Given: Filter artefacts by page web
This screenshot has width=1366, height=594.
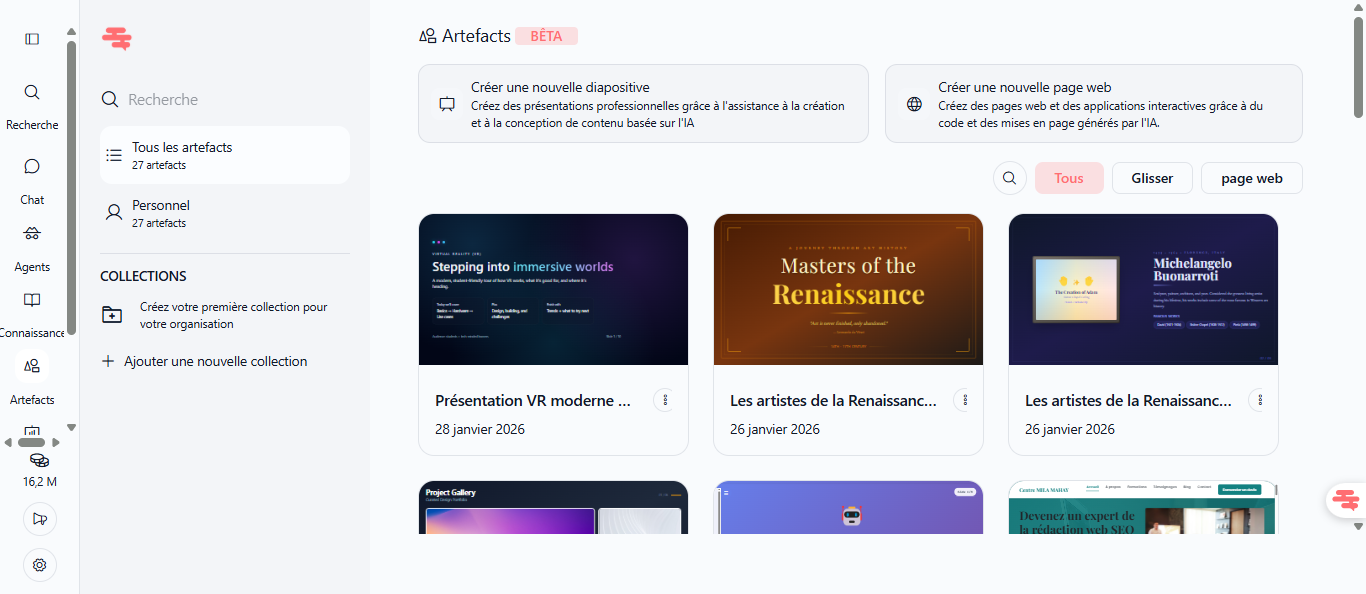Looking at the screenshot, I should 1251,178.
